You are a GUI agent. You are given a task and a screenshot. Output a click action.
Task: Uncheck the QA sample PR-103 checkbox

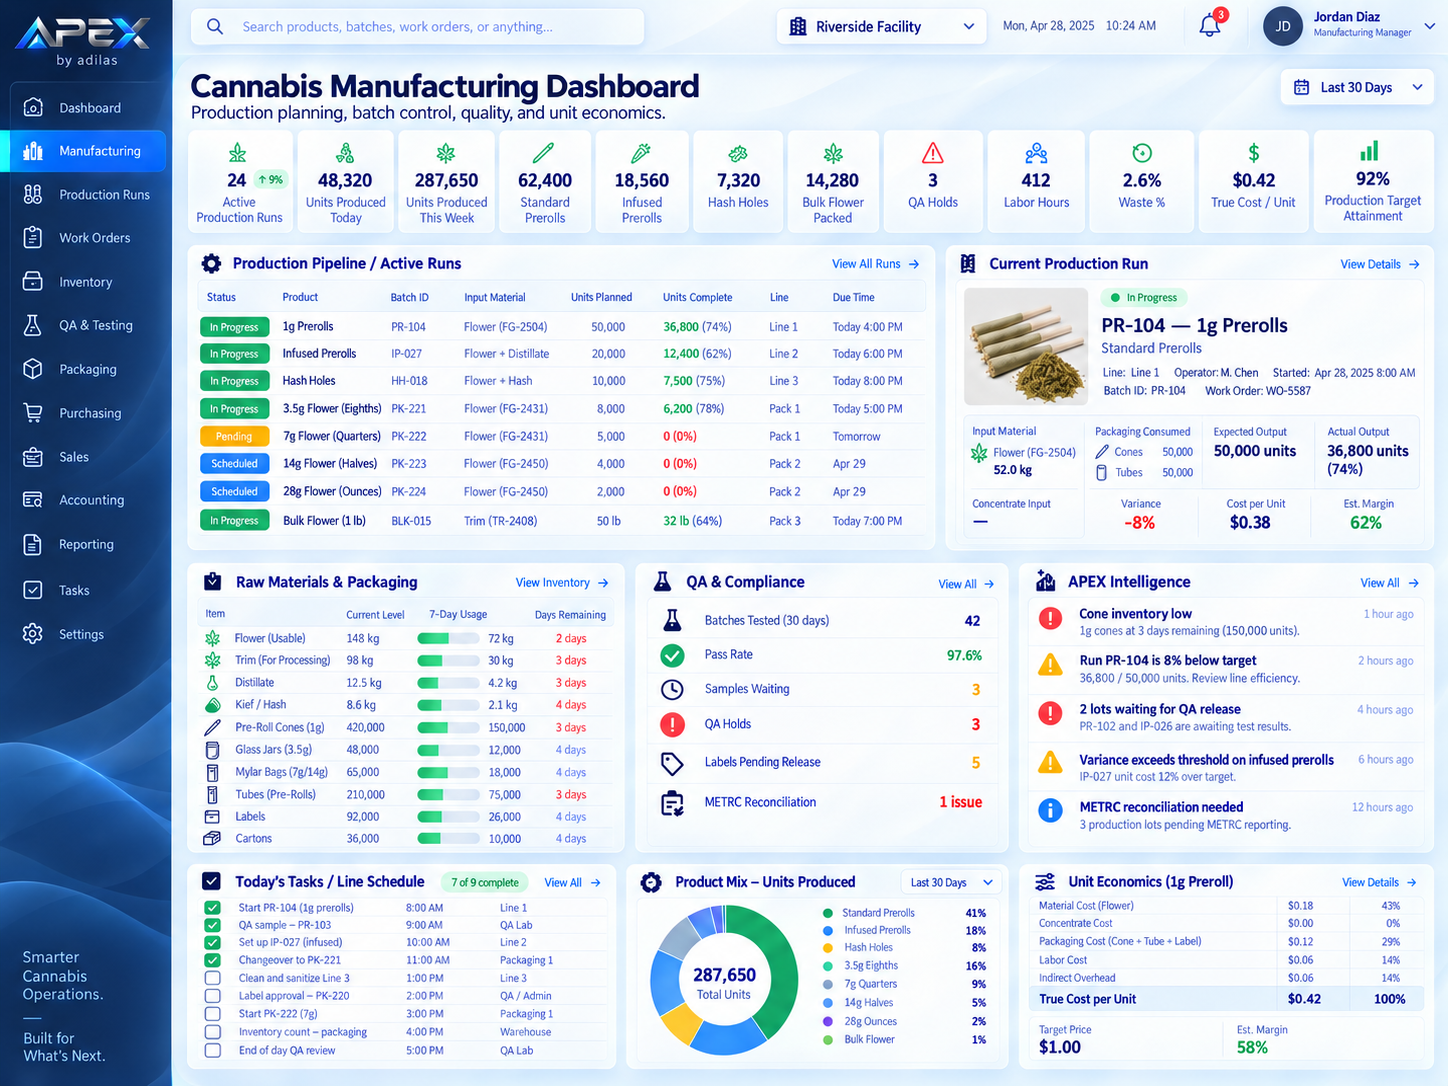point(212,925)
